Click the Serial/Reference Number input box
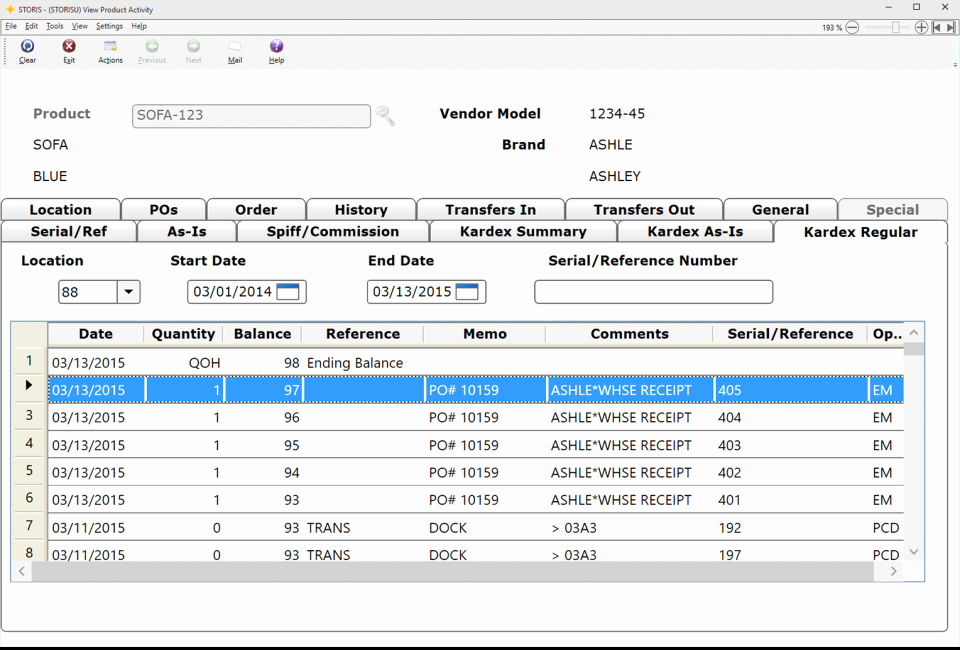The width and height of the screenshot is (960, 650). pyautogui.click(x=653, y=292)
